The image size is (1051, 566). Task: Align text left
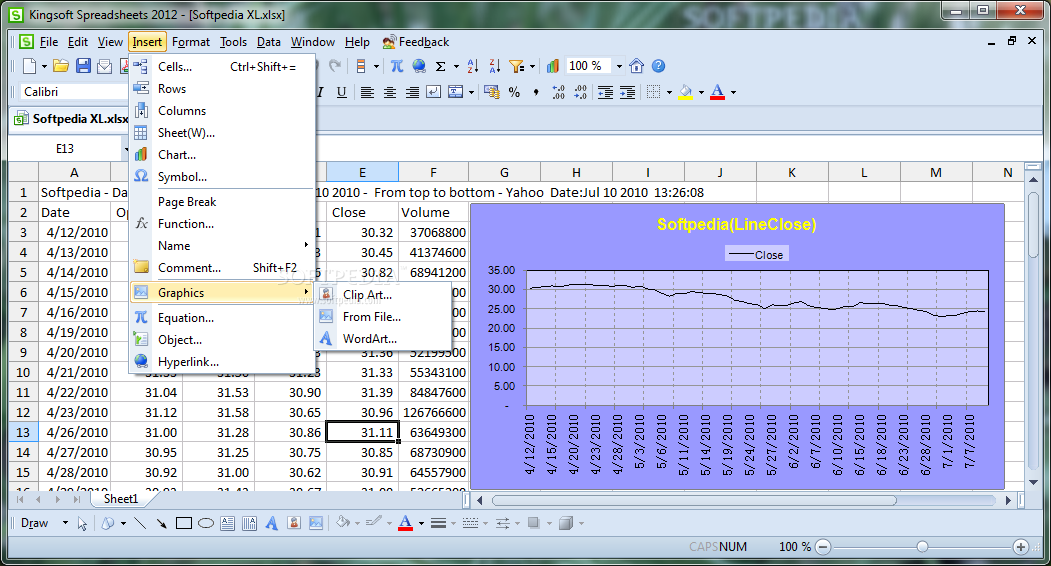tap(367, 92)
